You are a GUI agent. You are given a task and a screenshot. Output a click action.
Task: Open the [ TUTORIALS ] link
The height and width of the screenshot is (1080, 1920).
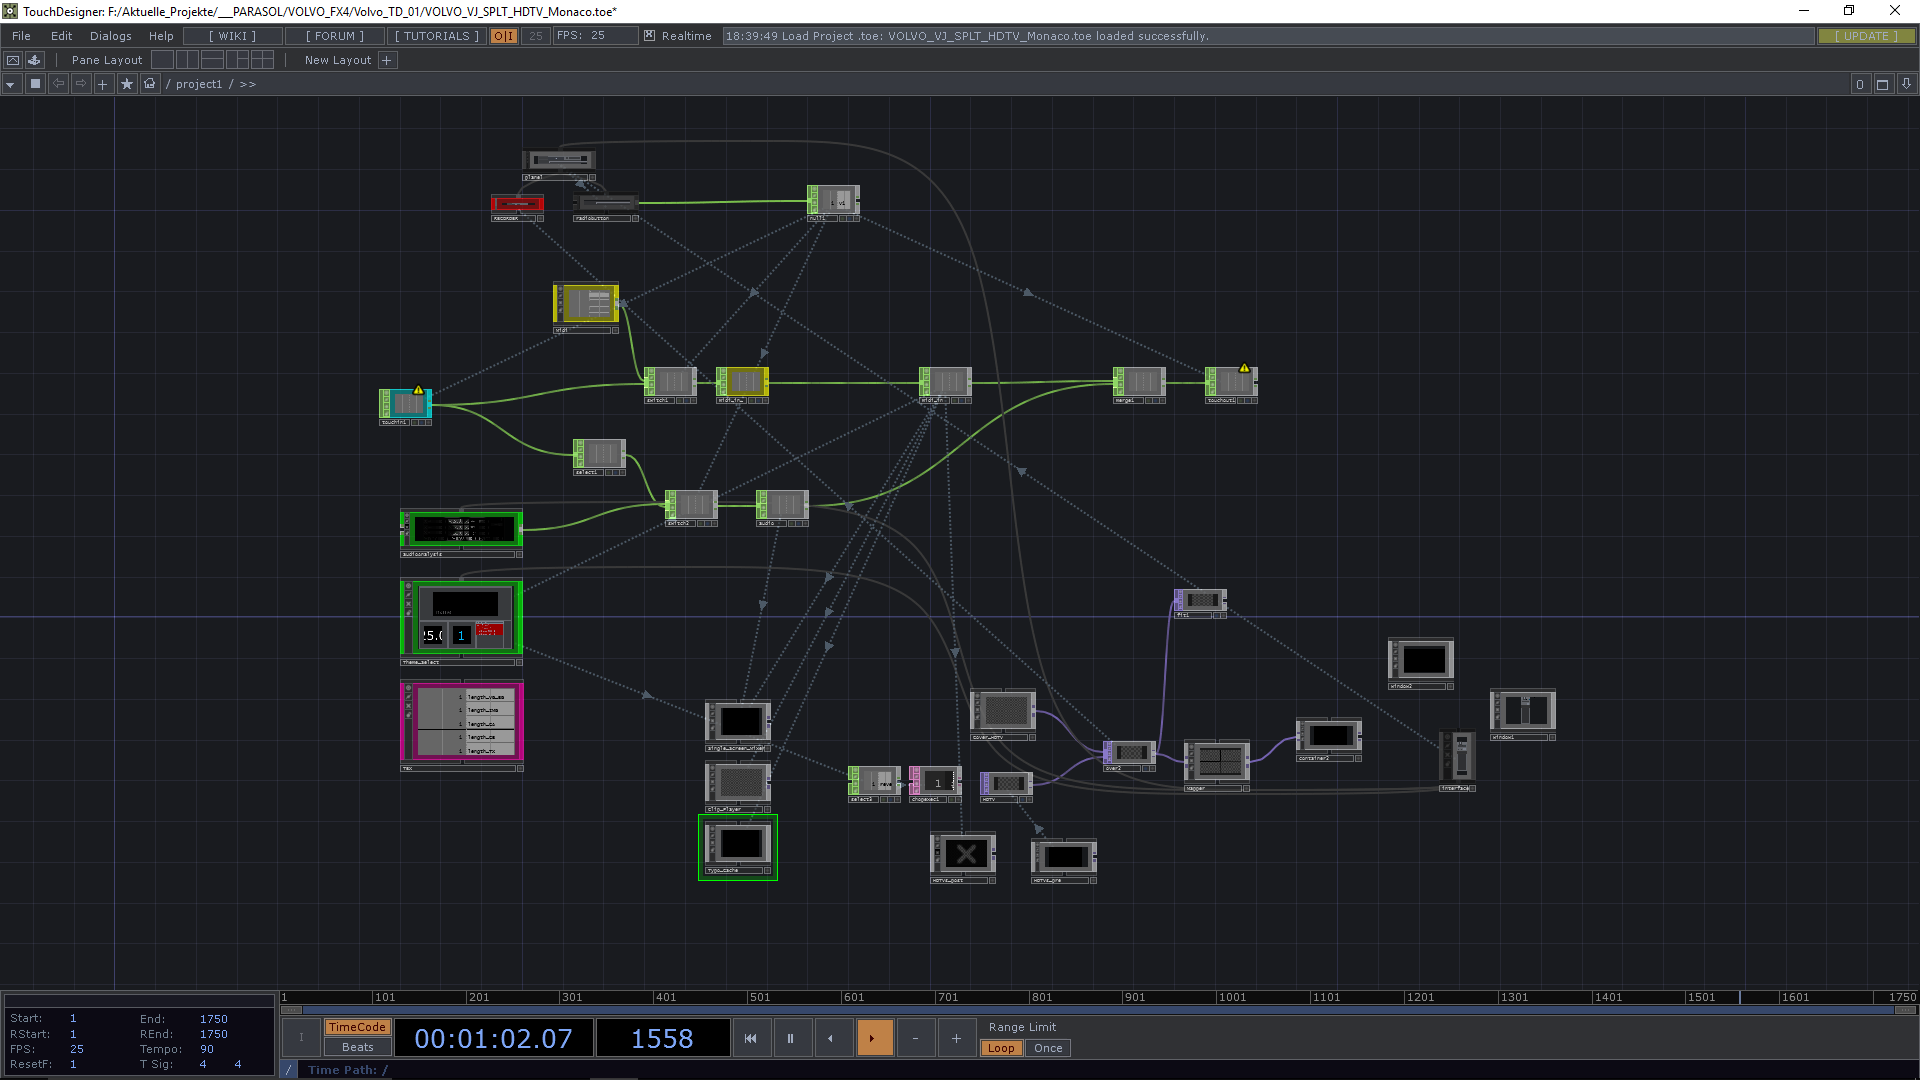437,36
